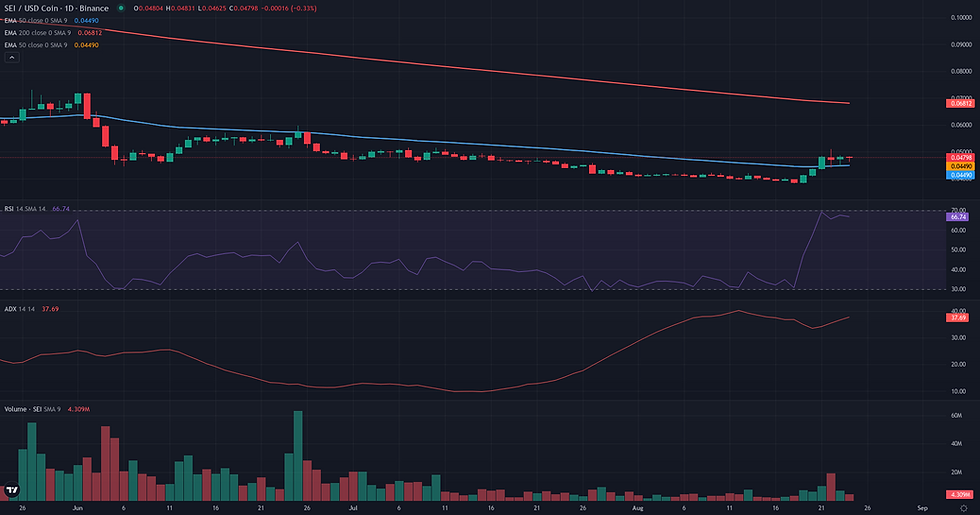Click the 30.00 ADX scale label
980x515 pixels.
[958, 338]
